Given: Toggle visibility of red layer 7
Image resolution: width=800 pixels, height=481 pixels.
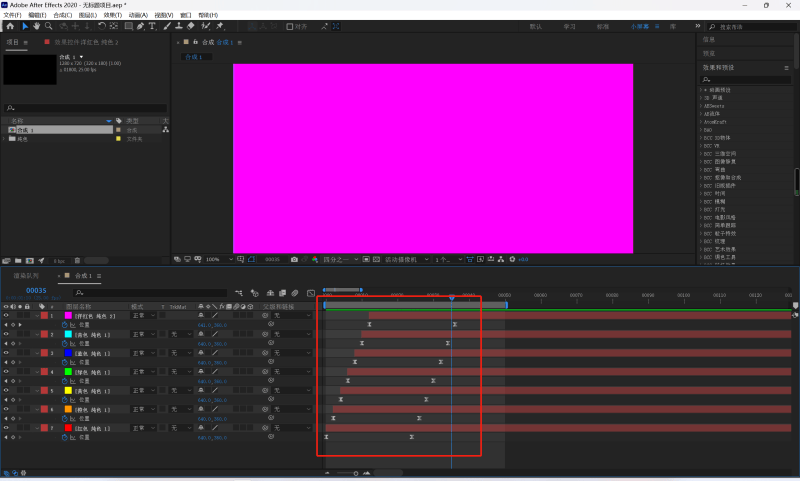Looking at the screenshot, I should 6,428.
